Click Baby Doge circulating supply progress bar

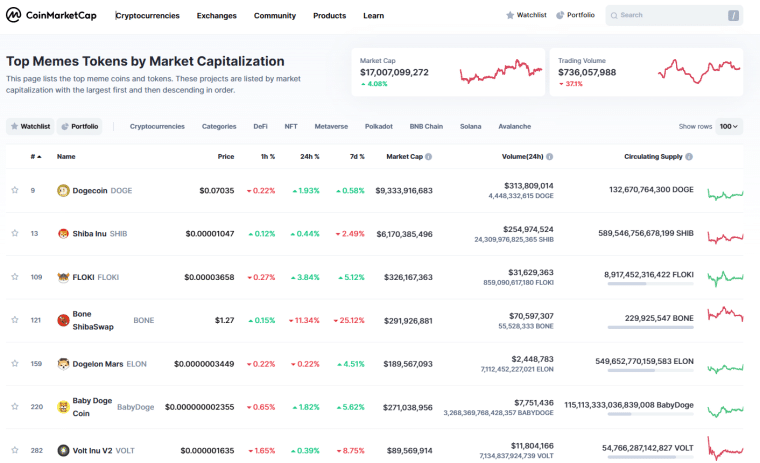pos(650,414)
